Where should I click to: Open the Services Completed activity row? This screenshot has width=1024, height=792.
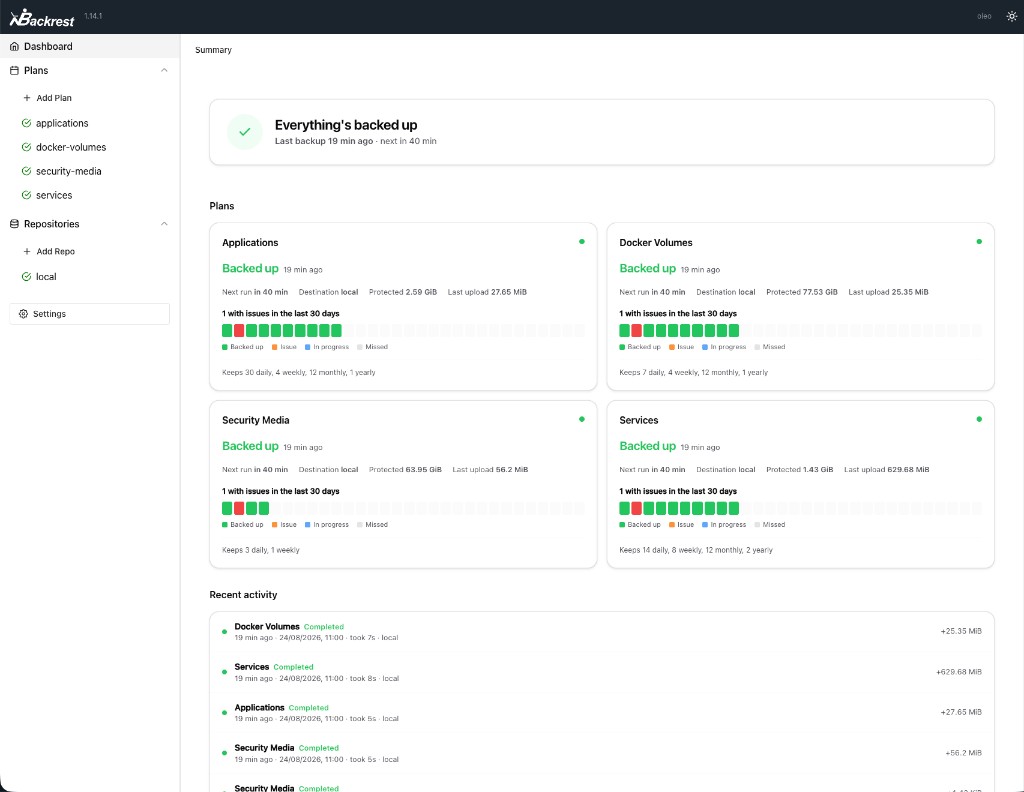[x=601, y=672]
